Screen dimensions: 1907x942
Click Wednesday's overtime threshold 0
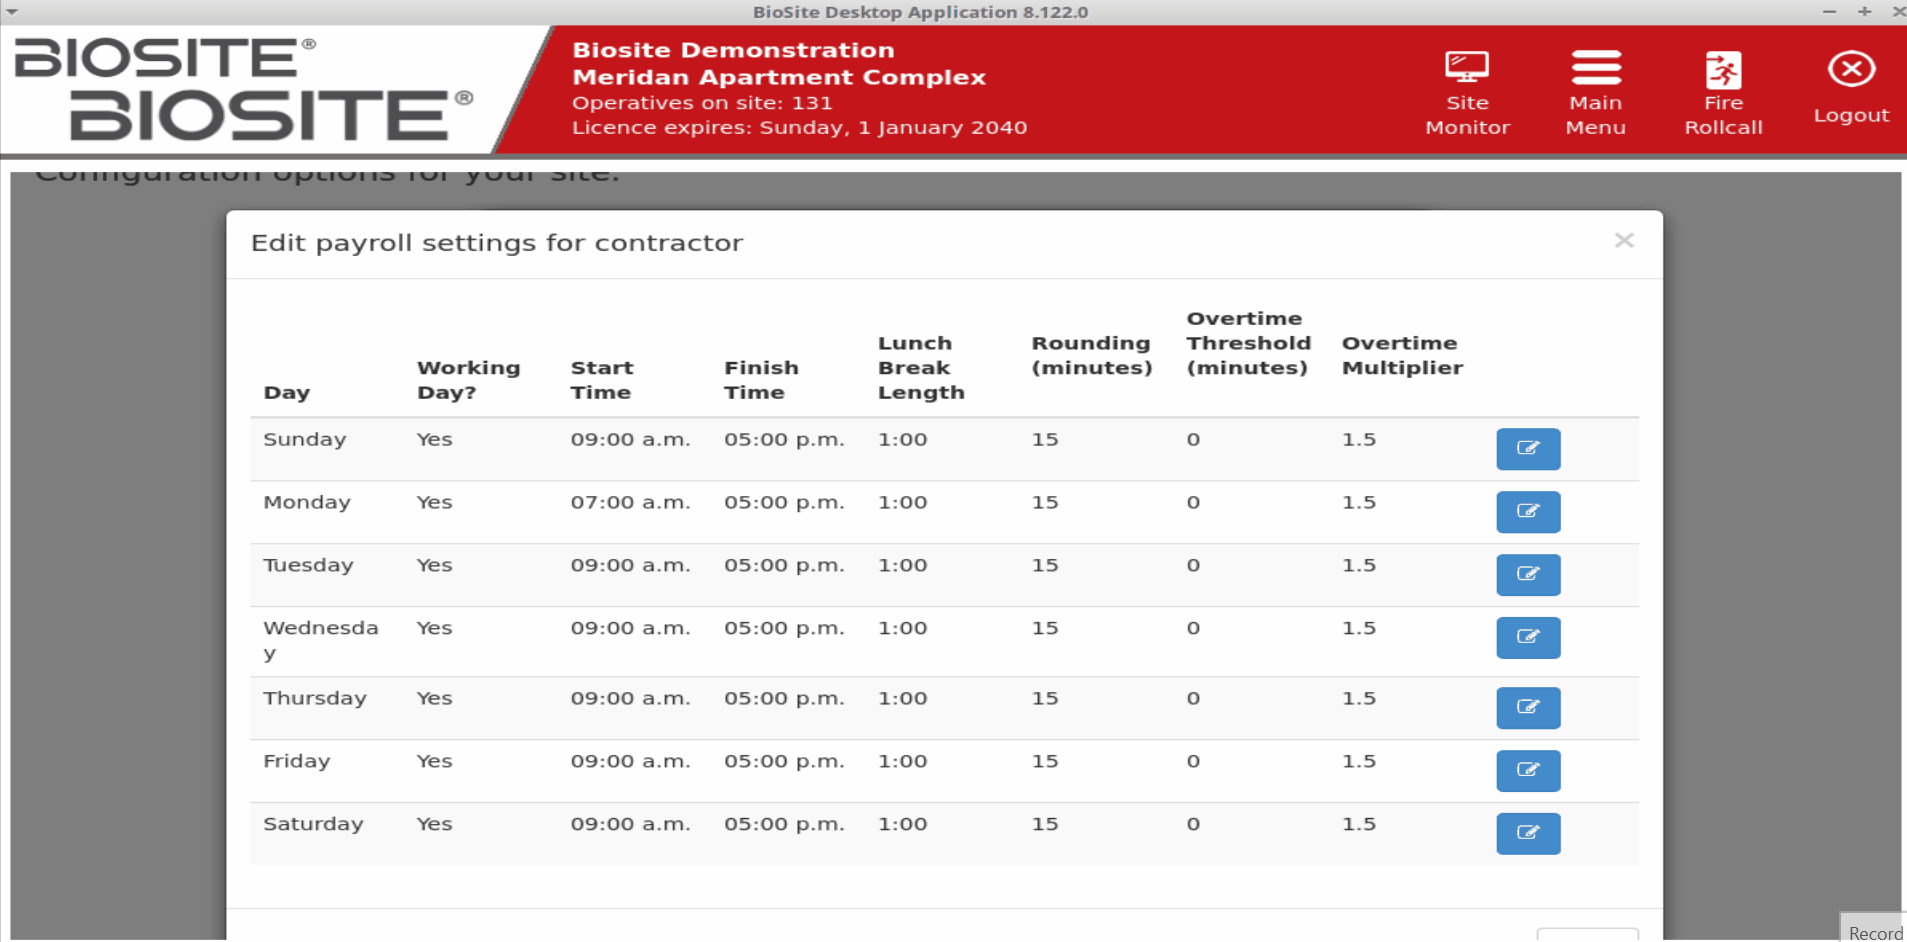1193,628
